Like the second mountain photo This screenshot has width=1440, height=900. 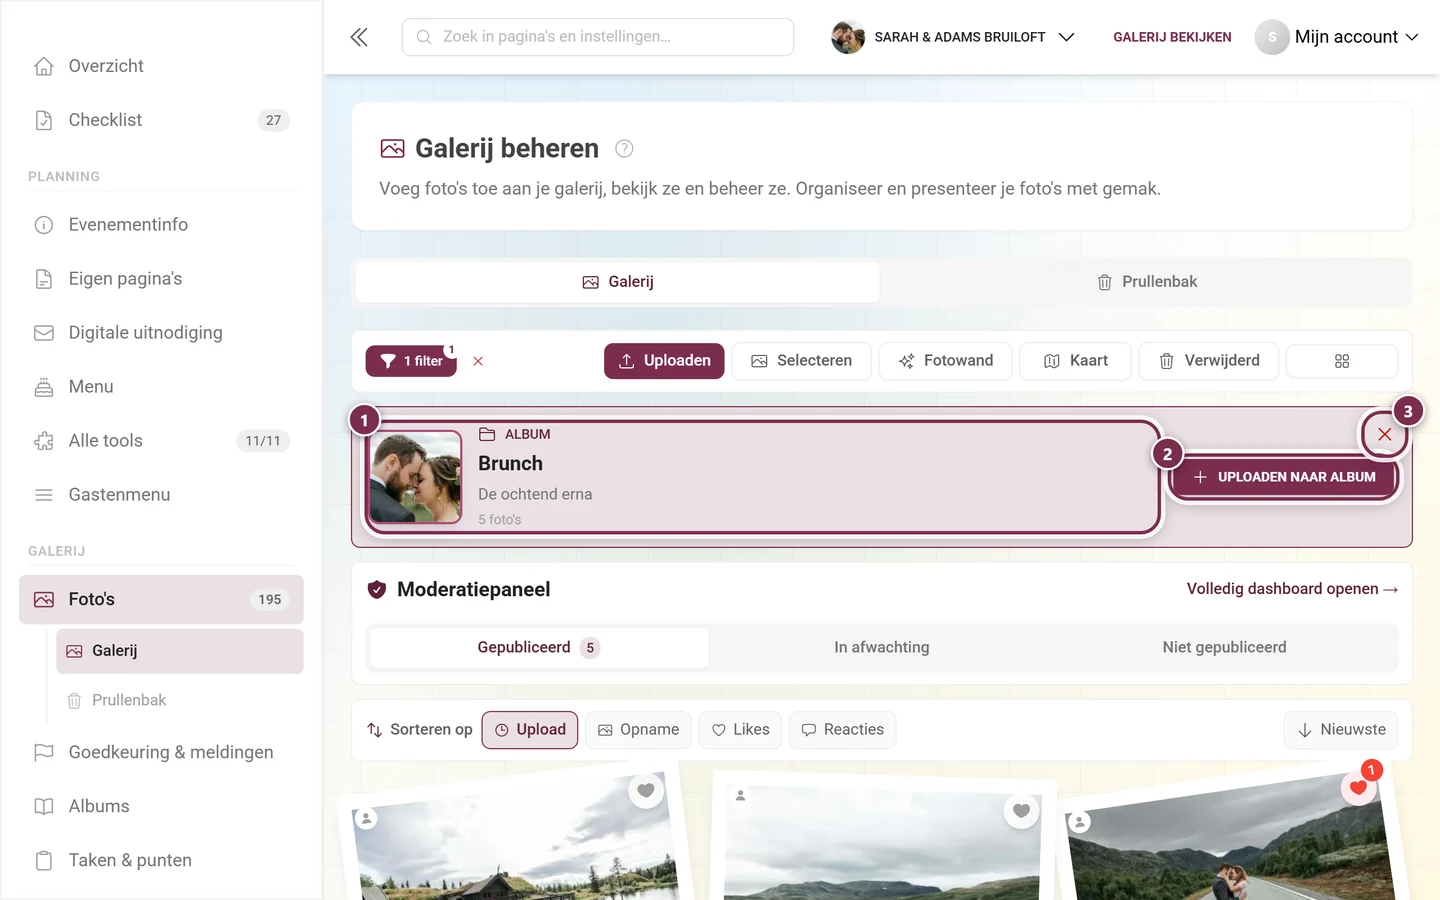point(1021,811)
